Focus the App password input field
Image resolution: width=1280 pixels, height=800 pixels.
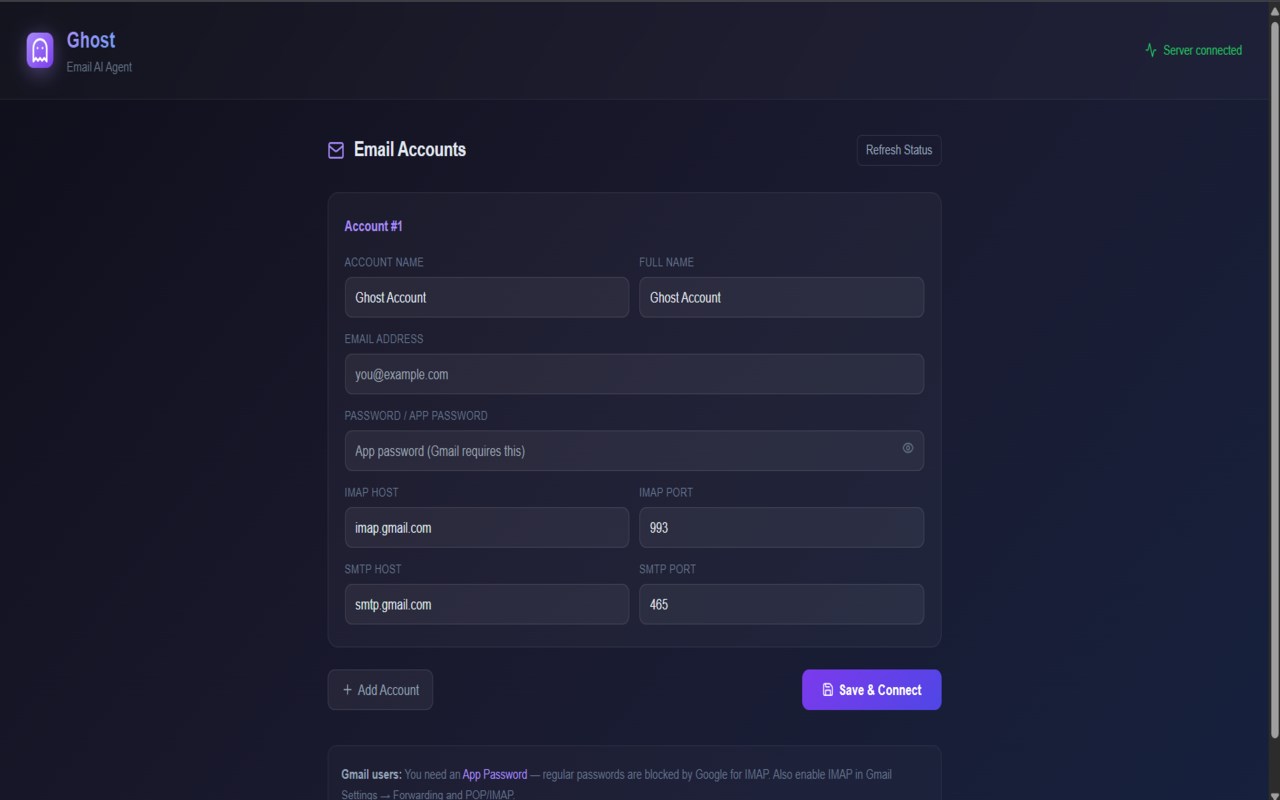[x=620, y=451]
